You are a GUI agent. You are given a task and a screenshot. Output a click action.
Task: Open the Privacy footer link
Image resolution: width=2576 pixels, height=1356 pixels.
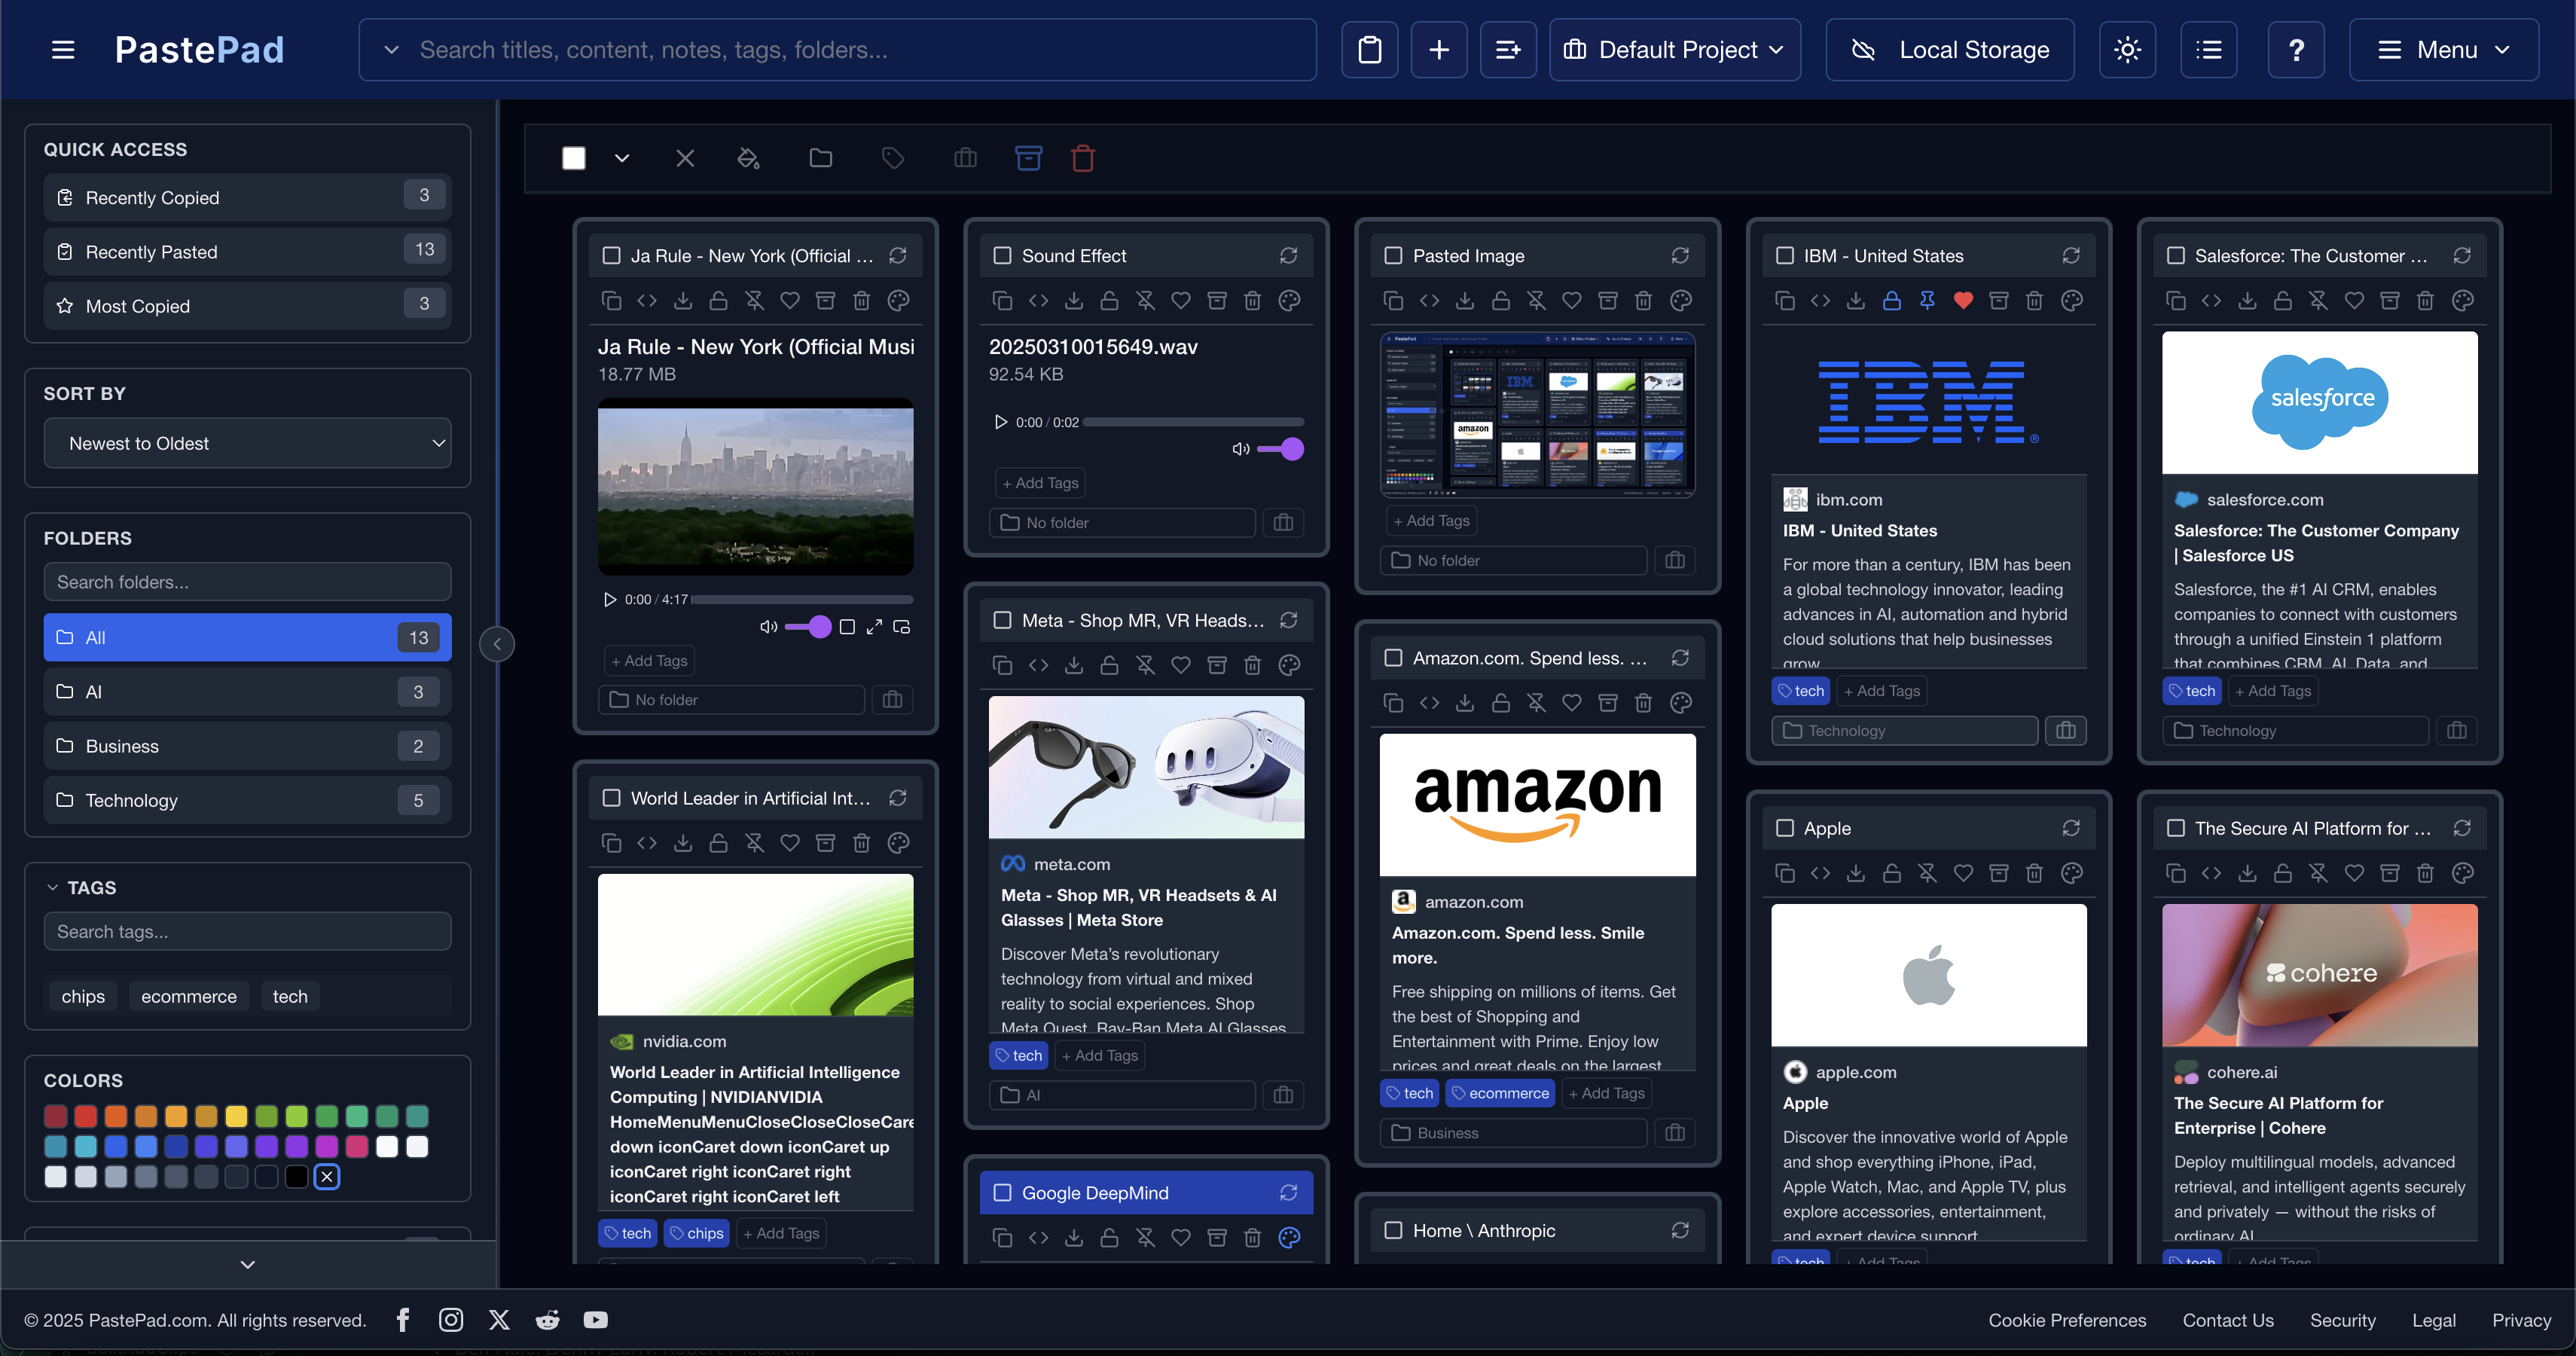coord(2521,1320)
